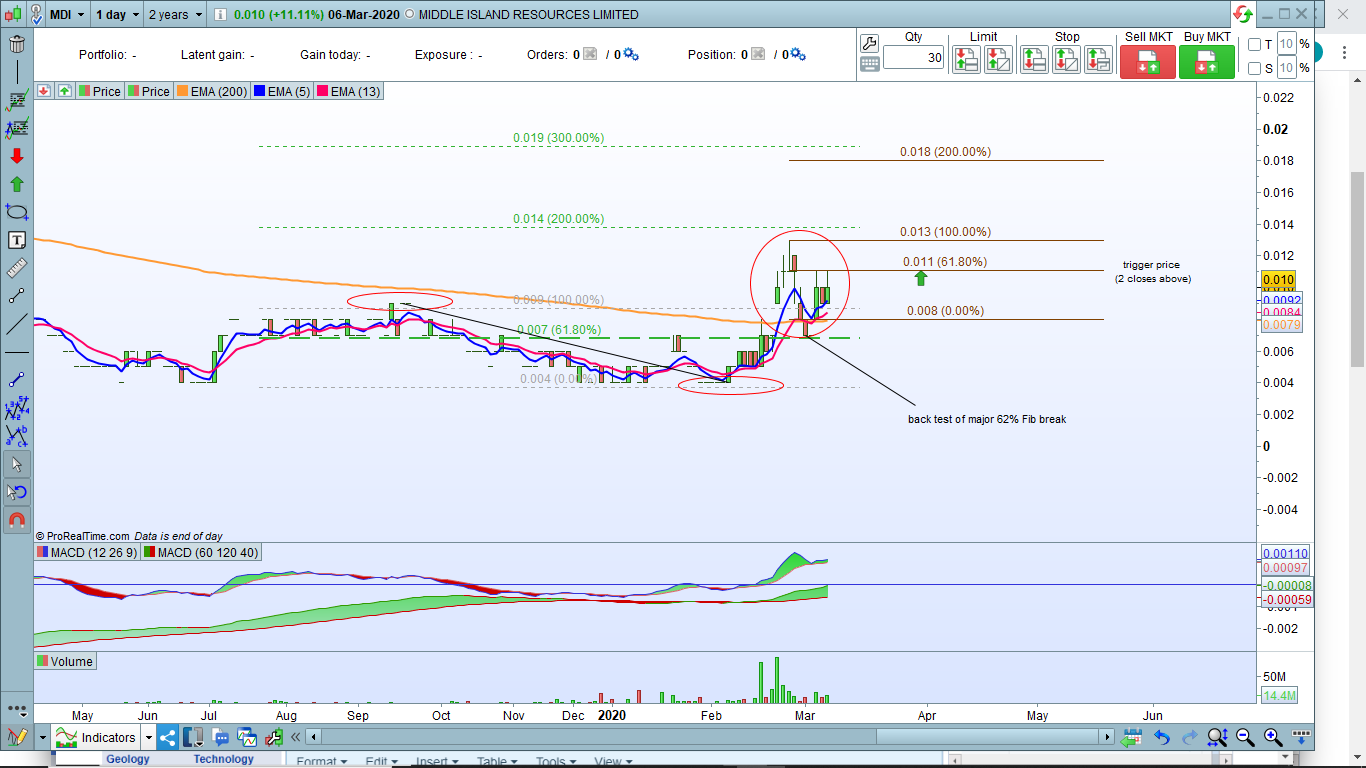Open the MDI ticker dropdown
The height and width of the screenshot is (768, 1366).
[x=69, y=15]
